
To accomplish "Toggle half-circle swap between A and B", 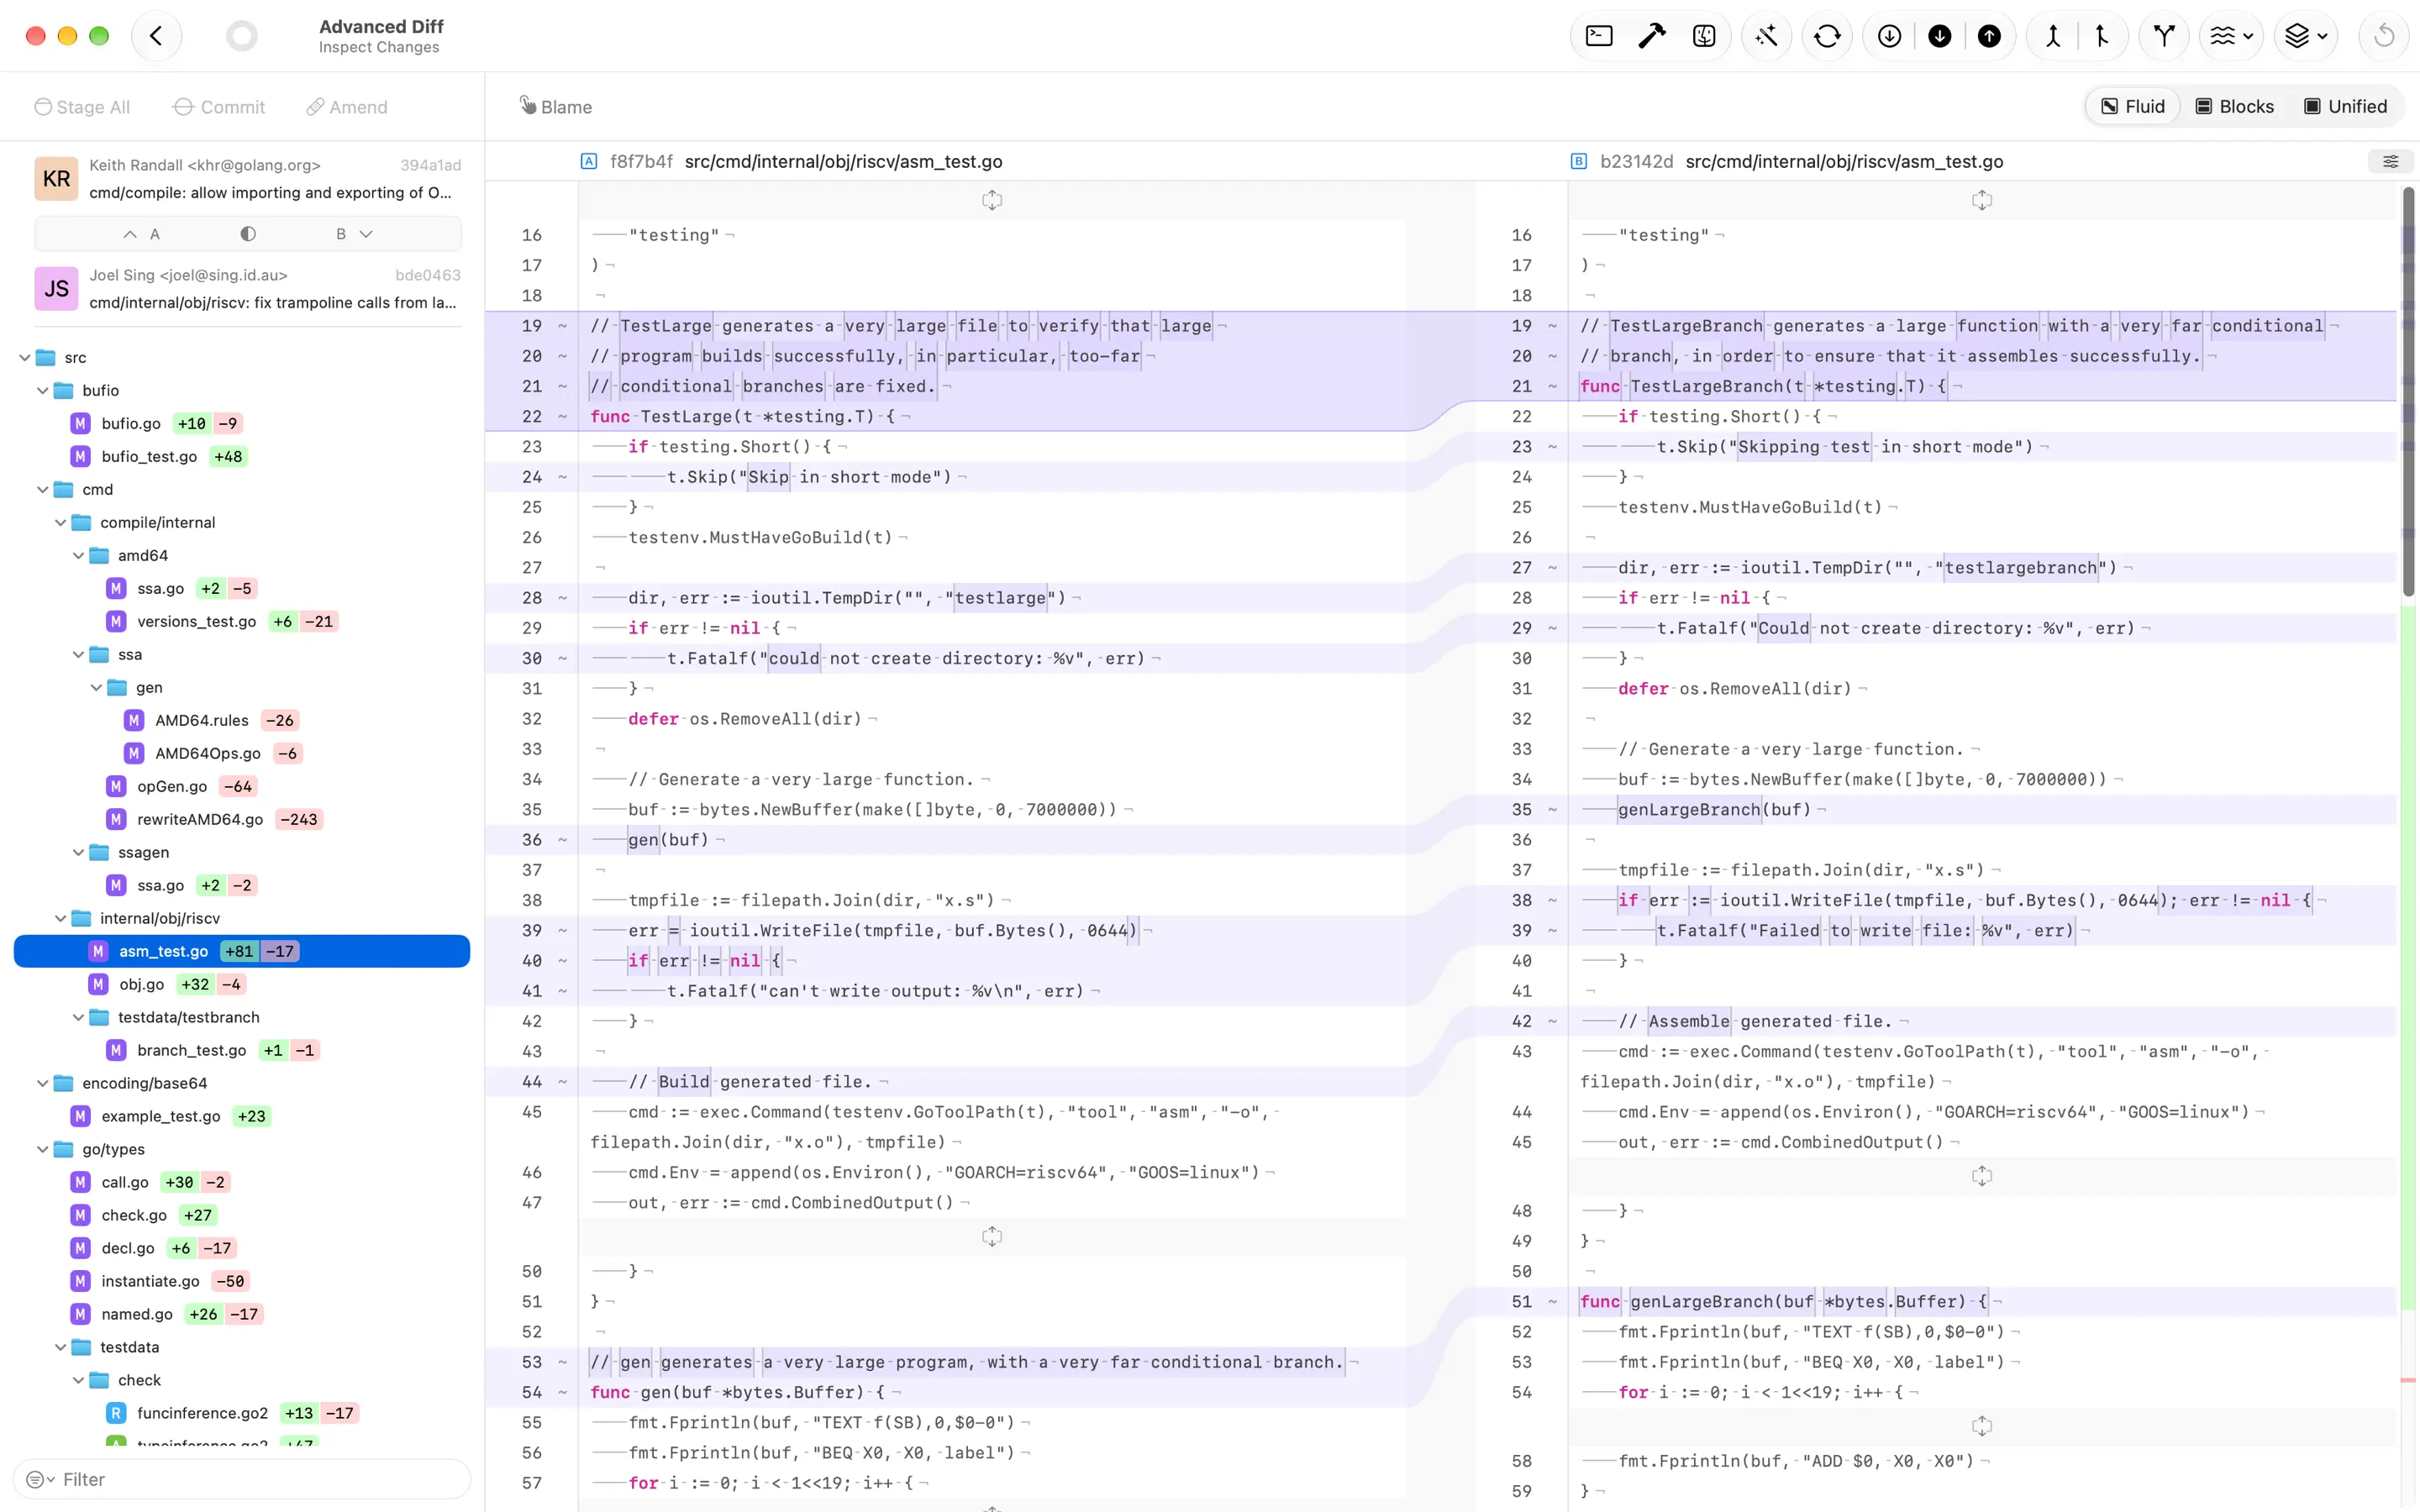I will [x=248, y=234].
